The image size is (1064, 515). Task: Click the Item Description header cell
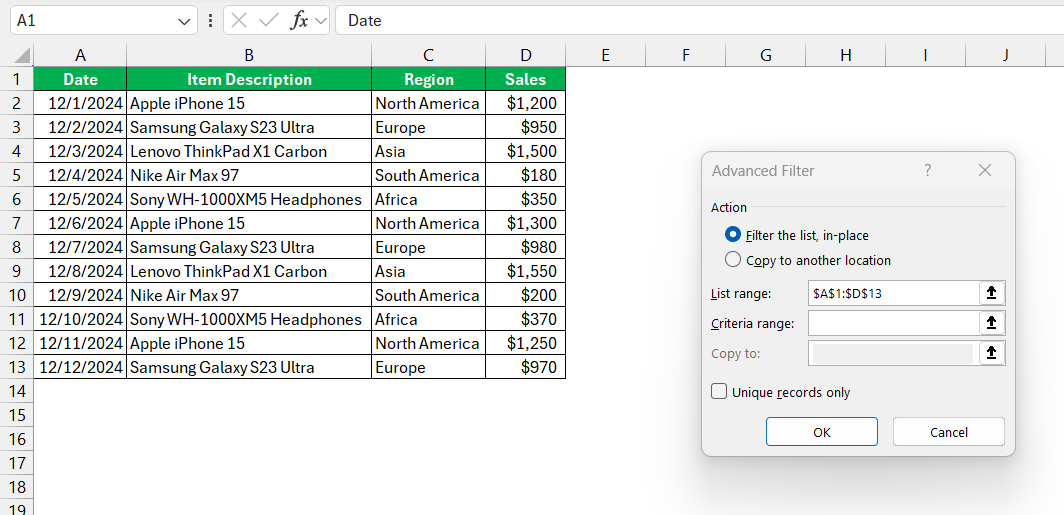pos(249,79)
